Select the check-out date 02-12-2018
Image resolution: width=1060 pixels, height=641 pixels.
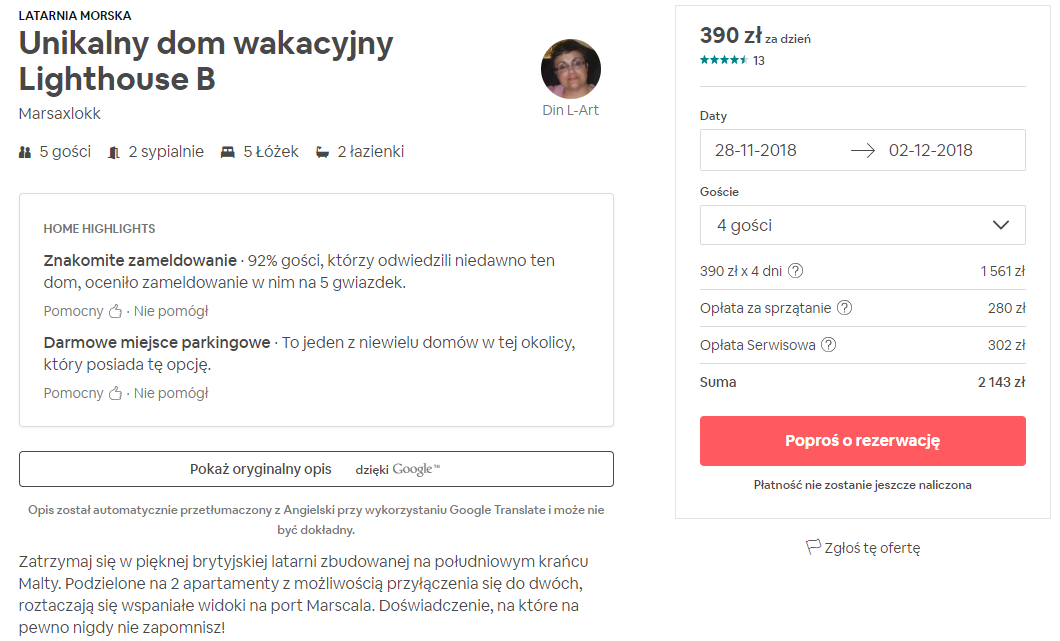click(930, 150)
